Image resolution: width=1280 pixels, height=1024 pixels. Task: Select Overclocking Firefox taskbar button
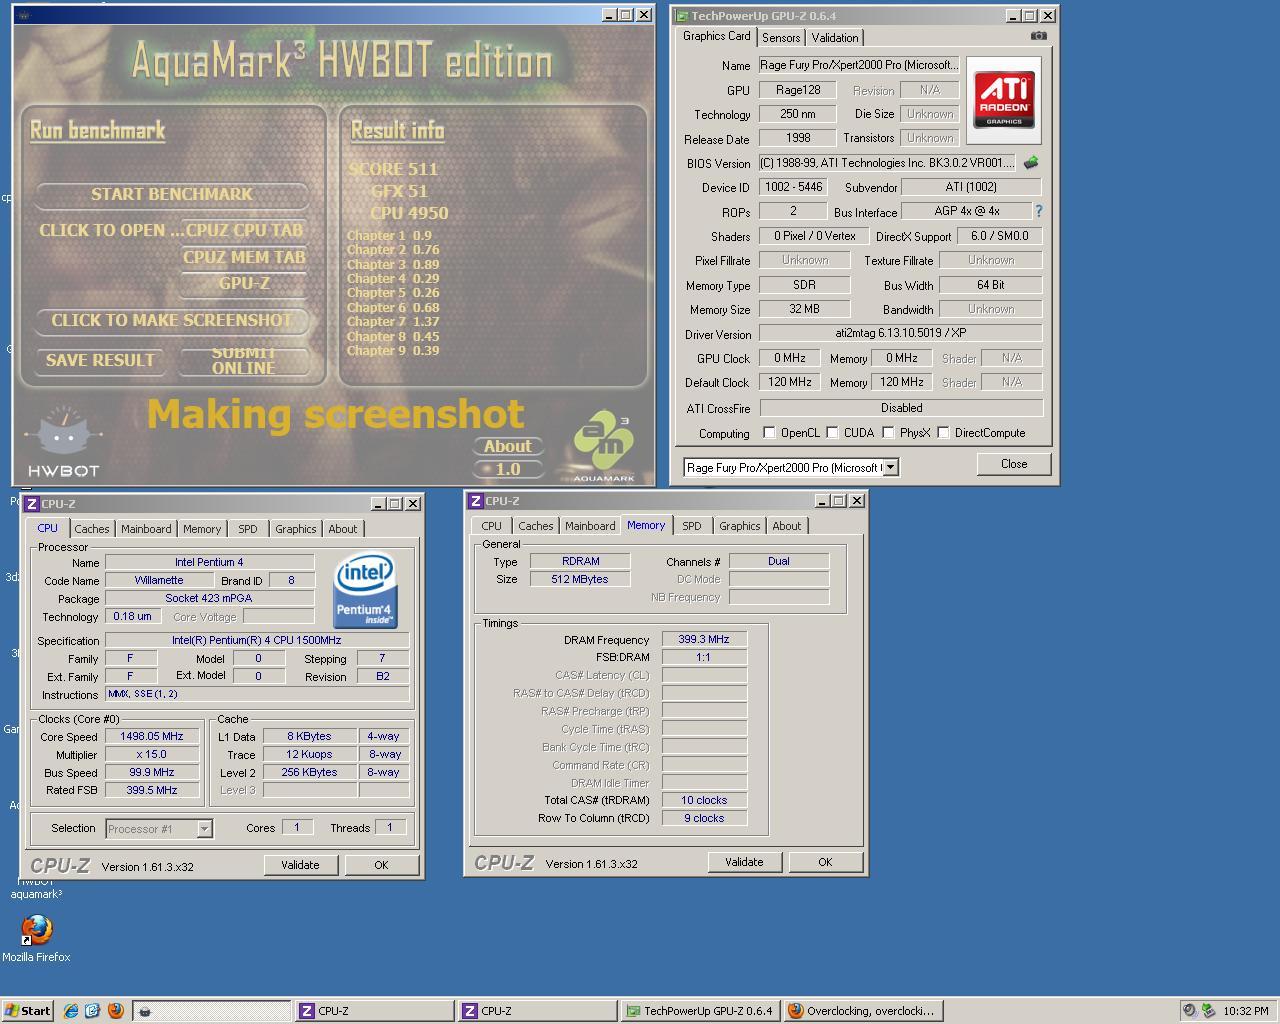863,1011
